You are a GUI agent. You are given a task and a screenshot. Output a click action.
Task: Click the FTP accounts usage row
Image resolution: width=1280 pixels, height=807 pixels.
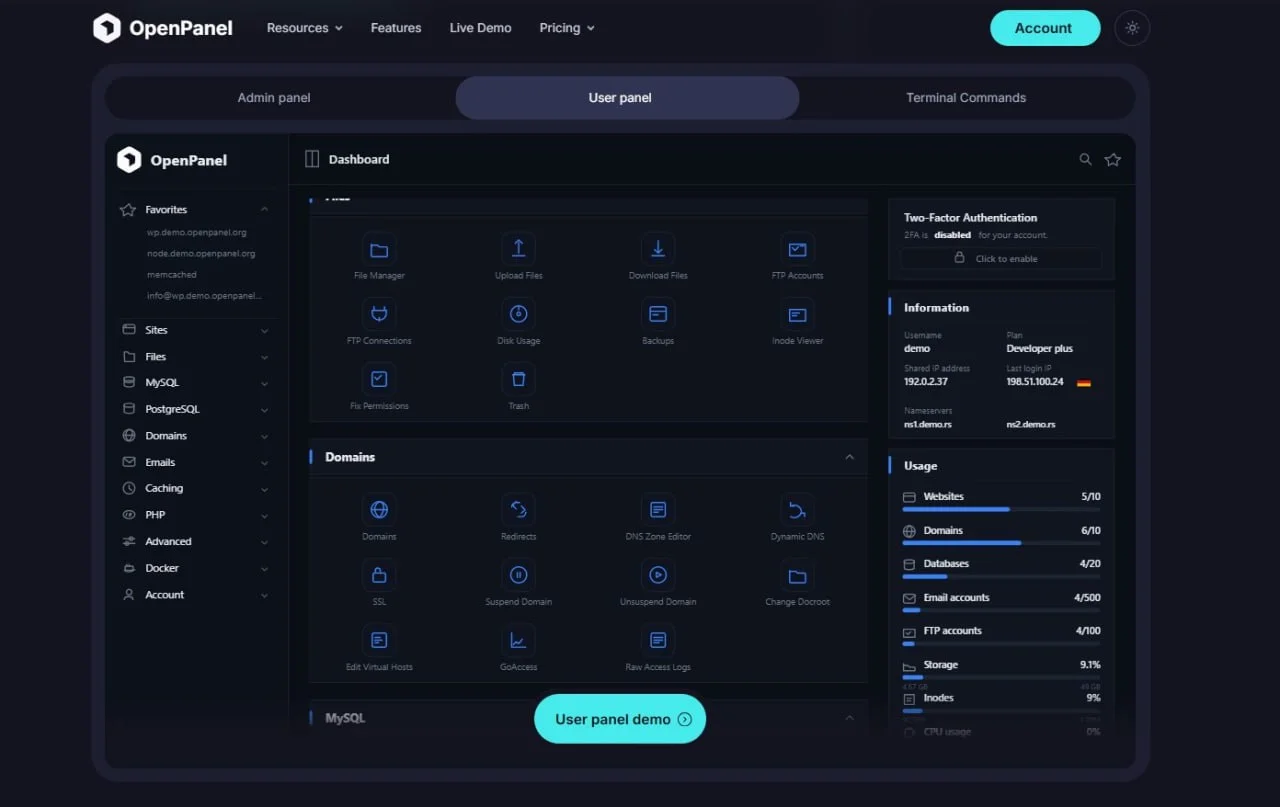coord(1001,634)
